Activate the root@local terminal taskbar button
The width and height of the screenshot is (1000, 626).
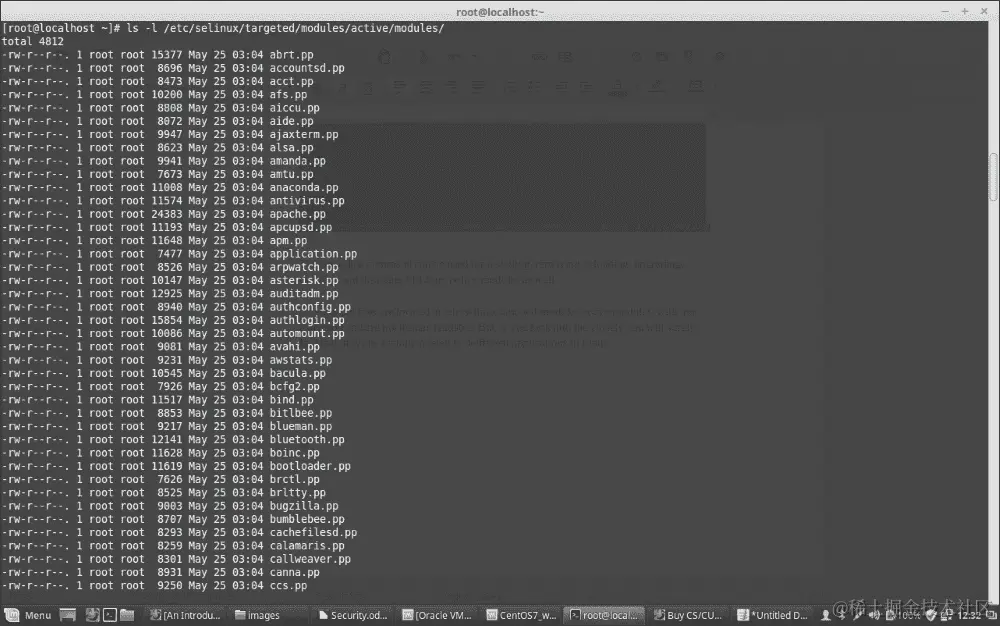click(x=604, y=615)
